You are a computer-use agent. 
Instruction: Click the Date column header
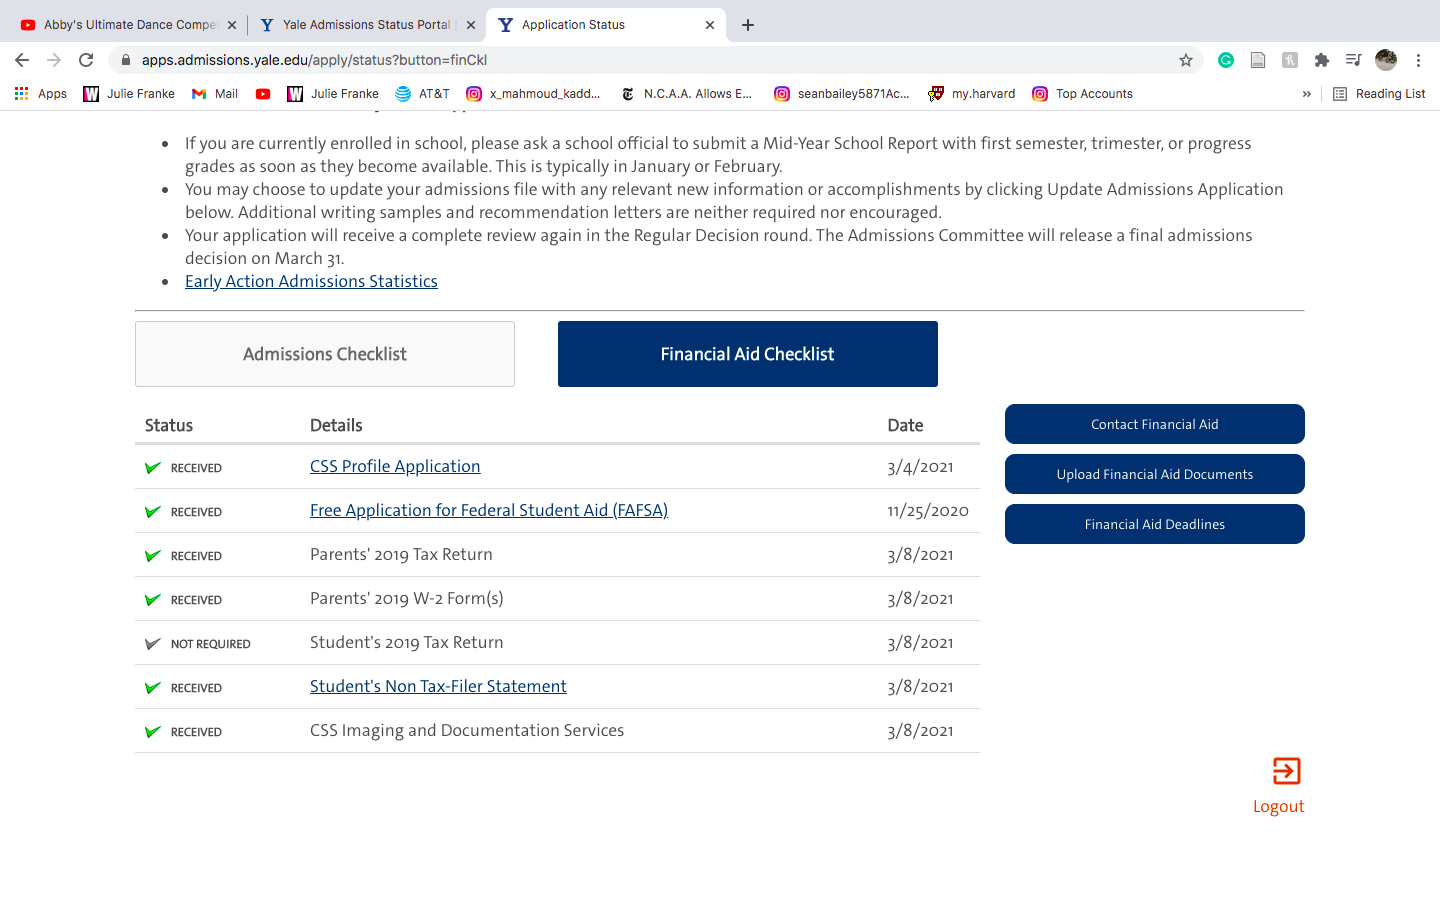(905, 425)
